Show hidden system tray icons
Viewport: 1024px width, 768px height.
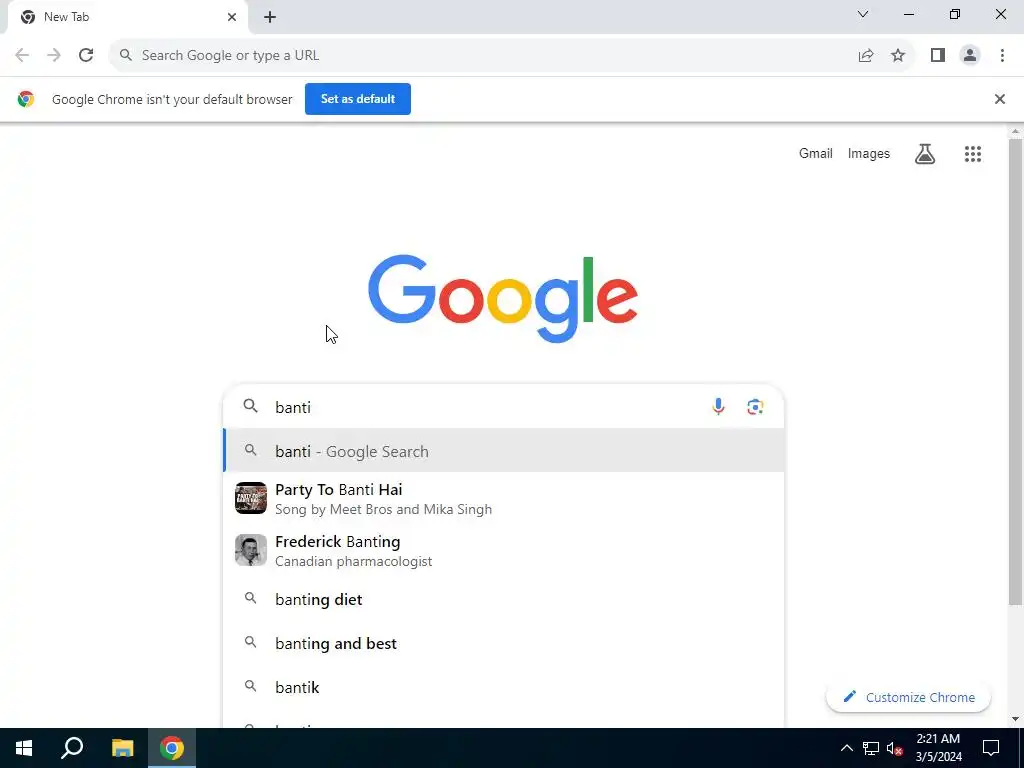pyautogui.click(x=846, y=748)
